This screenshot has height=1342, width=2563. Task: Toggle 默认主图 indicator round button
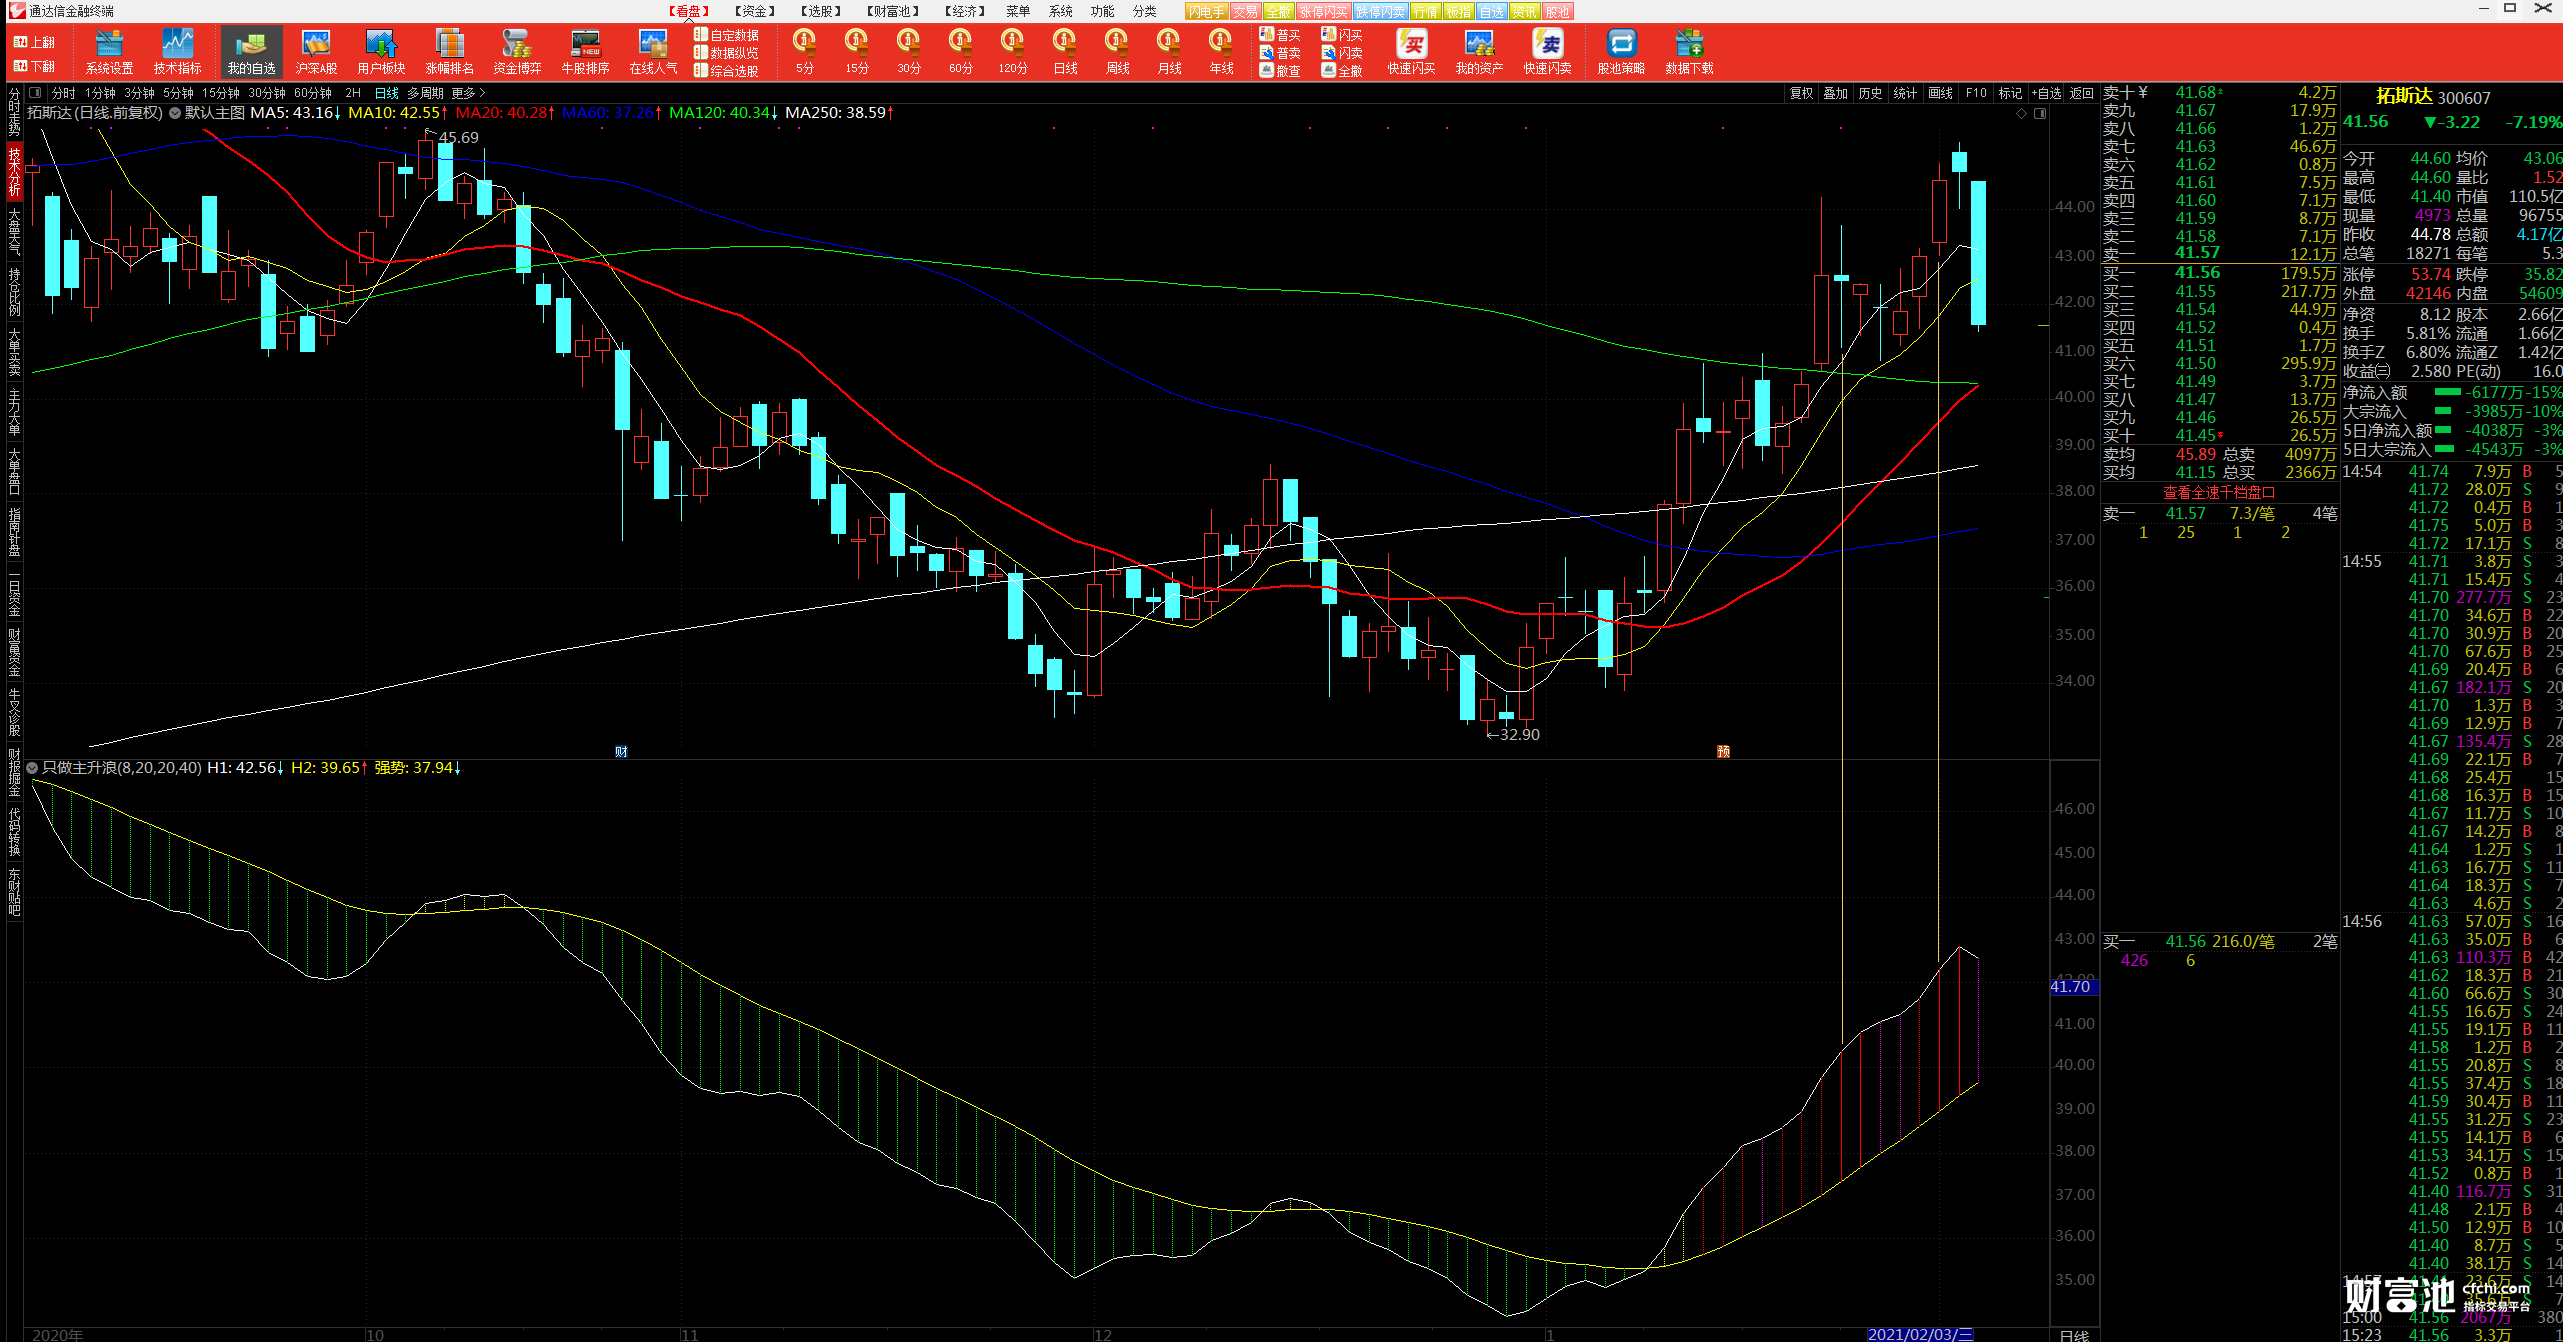pos(175,113)
